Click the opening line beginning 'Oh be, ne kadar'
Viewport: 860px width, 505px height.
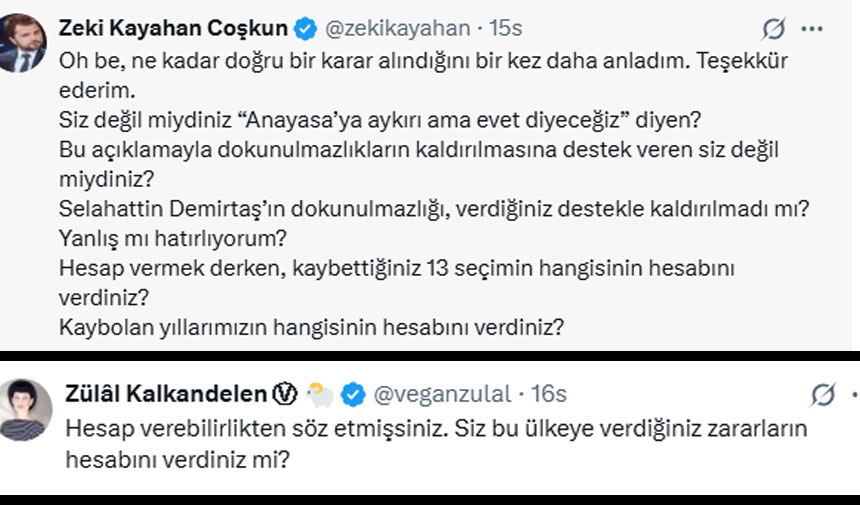pos(424,60)
